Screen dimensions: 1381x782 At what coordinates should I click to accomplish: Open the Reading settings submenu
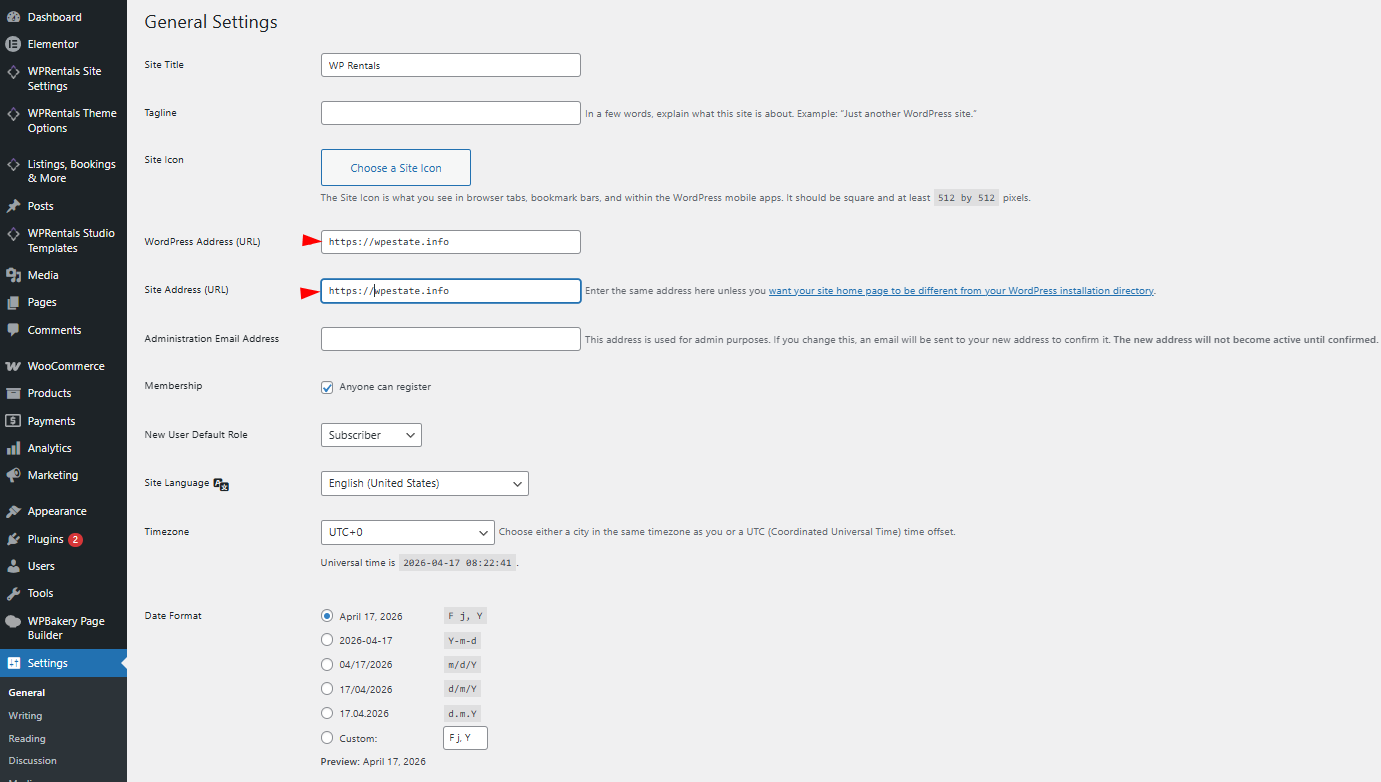[x=27, y=739]
